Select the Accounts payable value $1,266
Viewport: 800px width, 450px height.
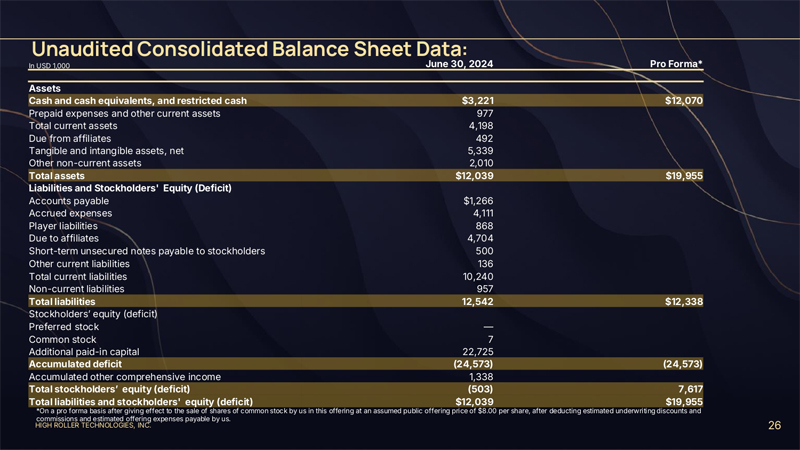click(x=477, y=201)
